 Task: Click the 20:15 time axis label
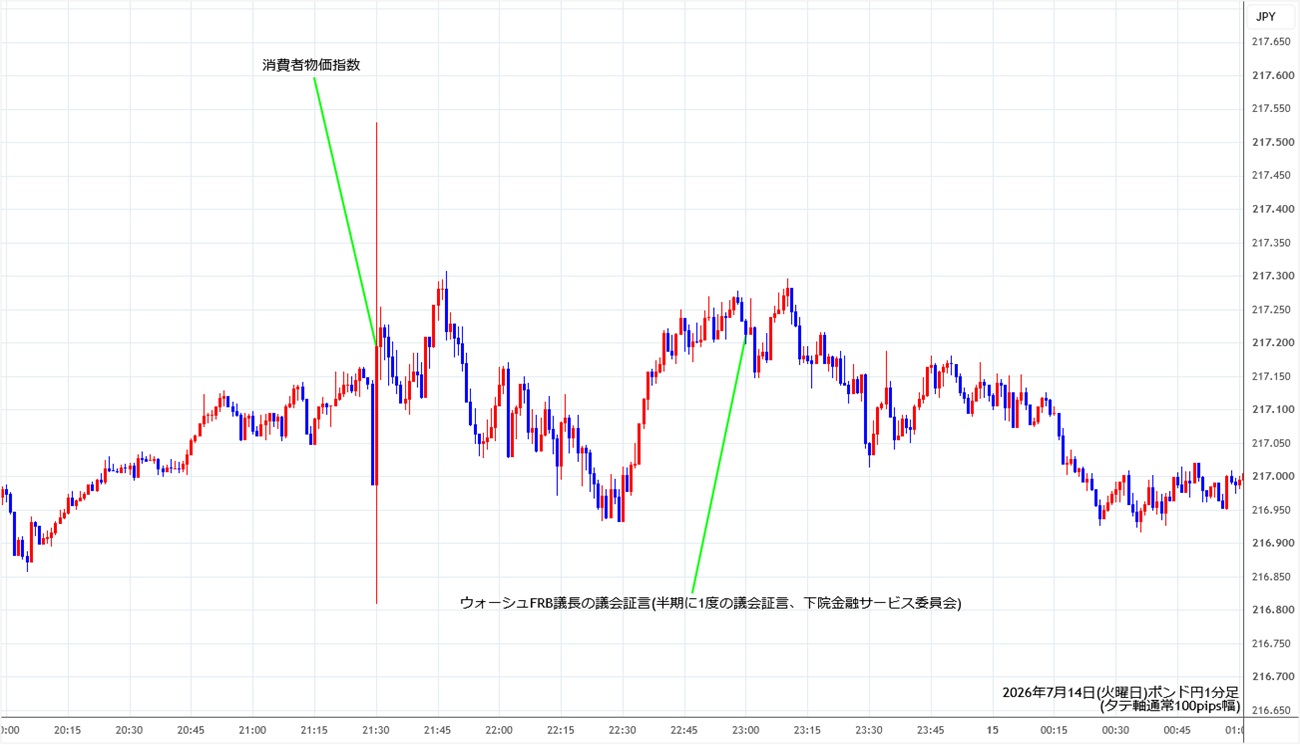pyautogui.click(x=68, y=730)
